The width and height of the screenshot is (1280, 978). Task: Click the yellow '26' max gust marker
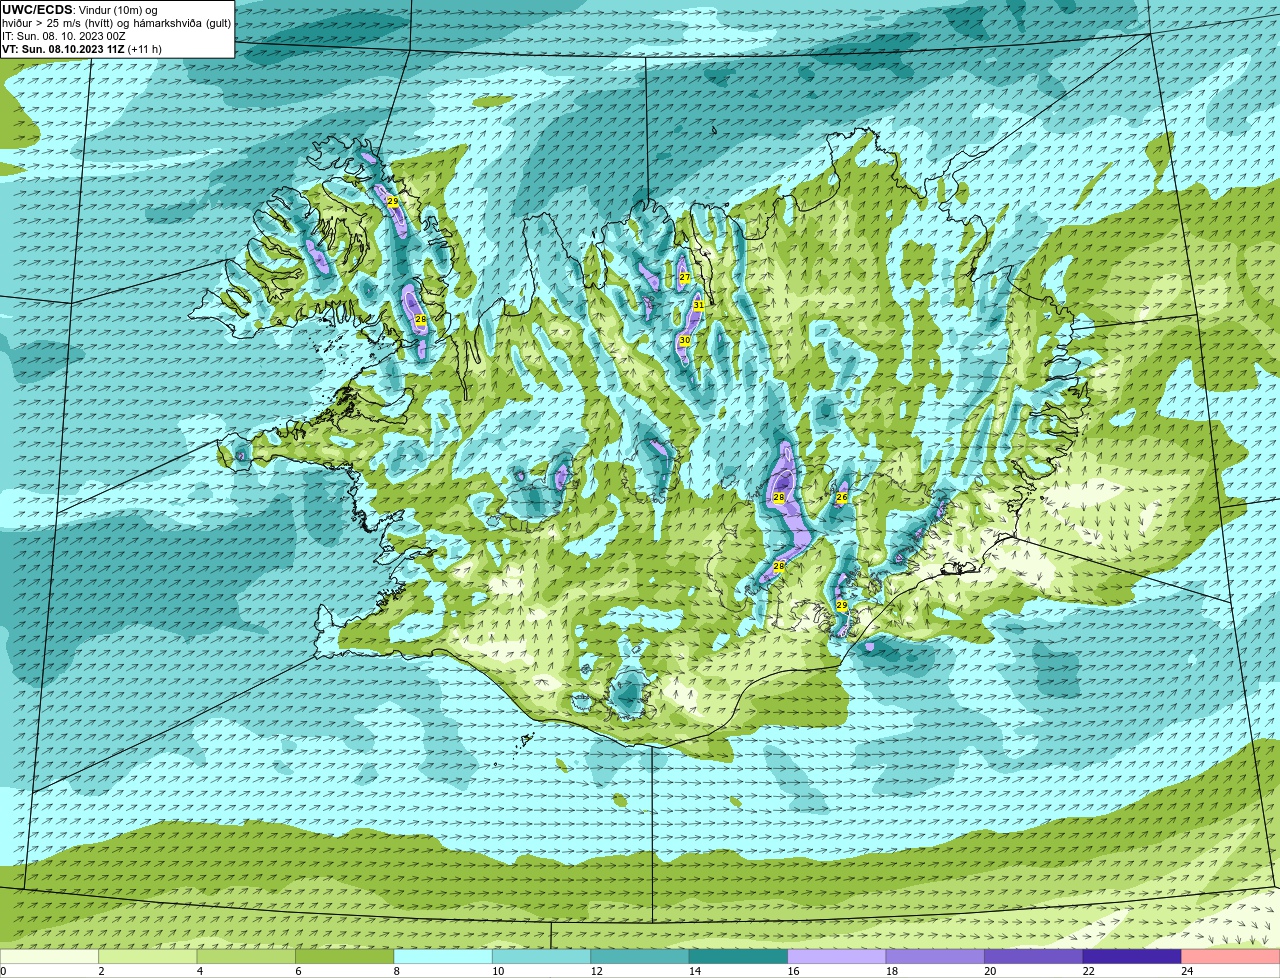point(842,497)
